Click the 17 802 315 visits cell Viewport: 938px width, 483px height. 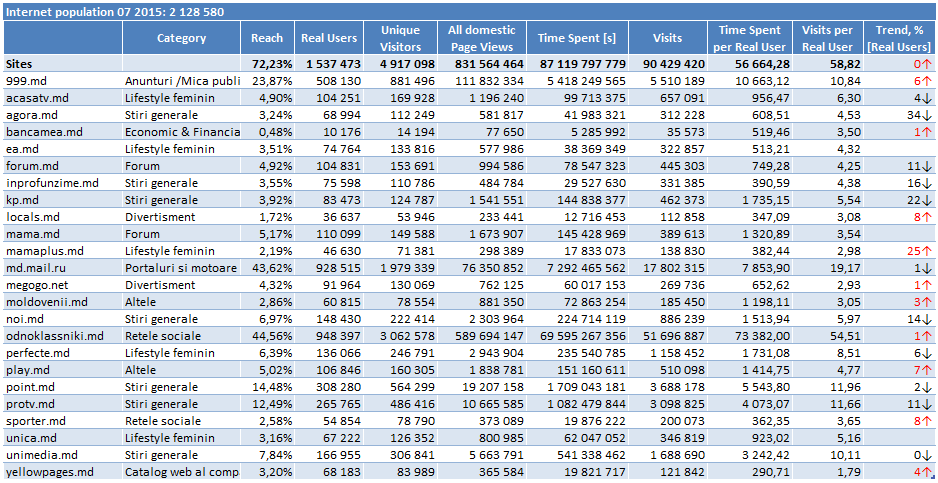coord(668,268)
